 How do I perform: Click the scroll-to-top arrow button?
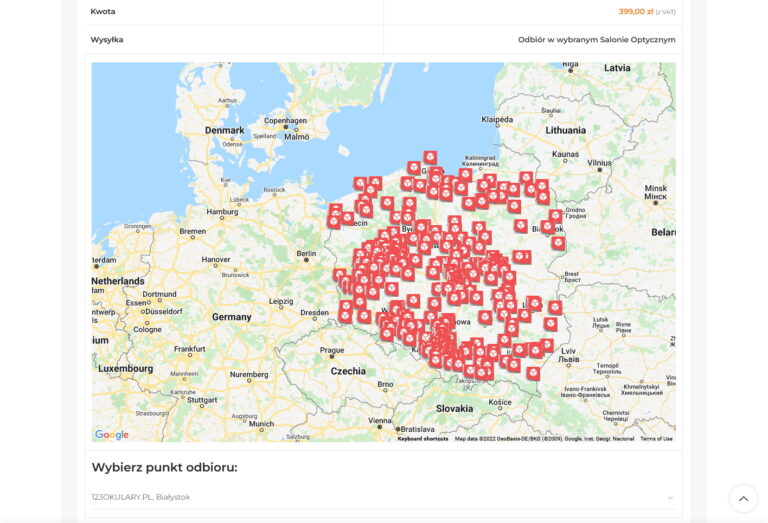coord(743,498)
